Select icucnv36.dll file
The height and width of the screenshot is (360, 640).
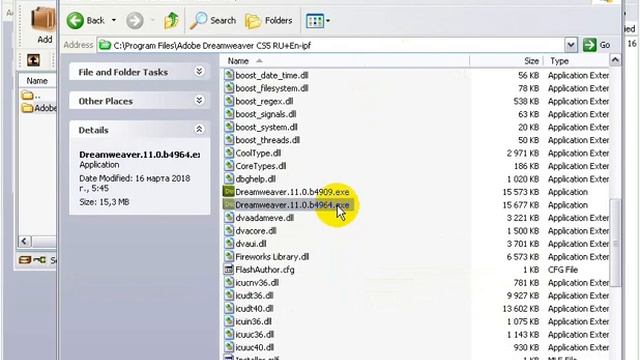click(257, 283)
